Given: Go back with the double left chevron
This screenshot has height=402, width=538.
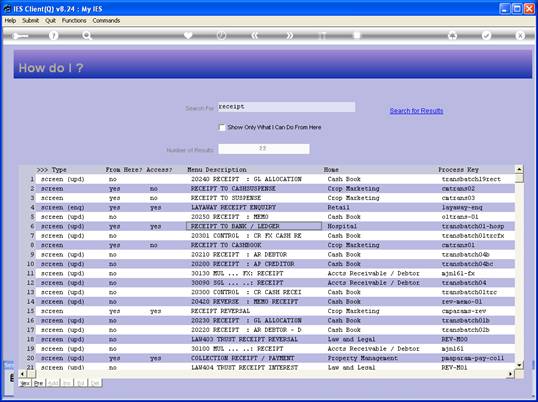Looking at the screenshot, I should [255, 36].
